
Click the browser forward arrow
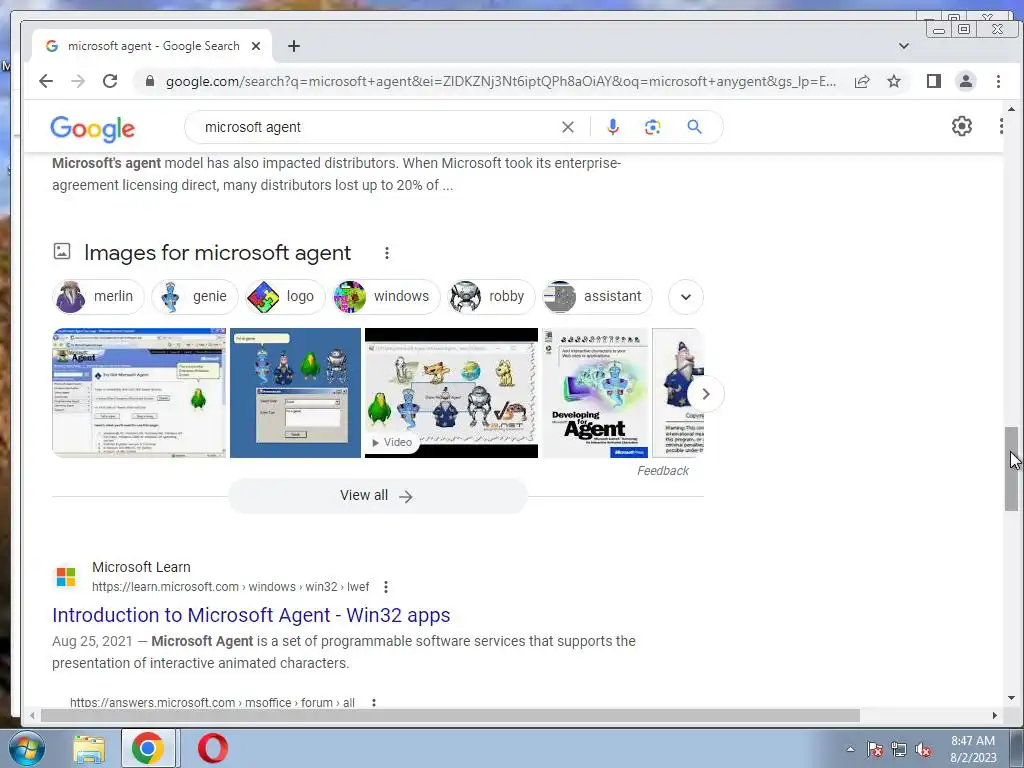click(x=78, y=81)
